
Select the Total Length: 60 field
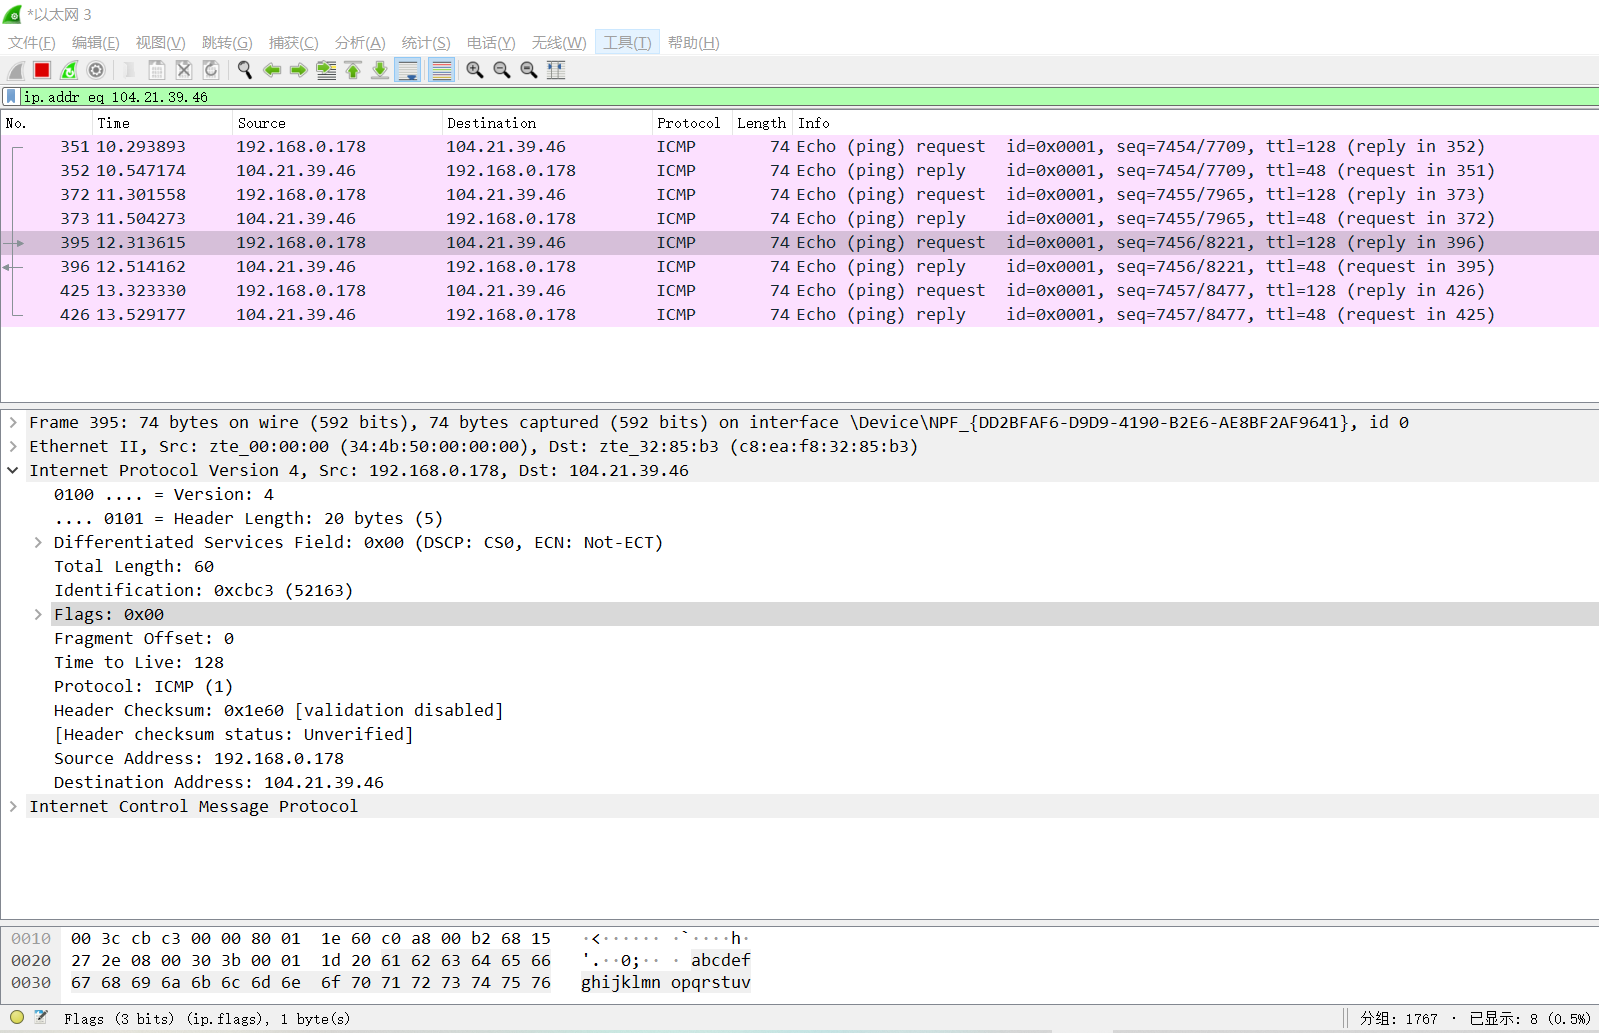point(134,566)
